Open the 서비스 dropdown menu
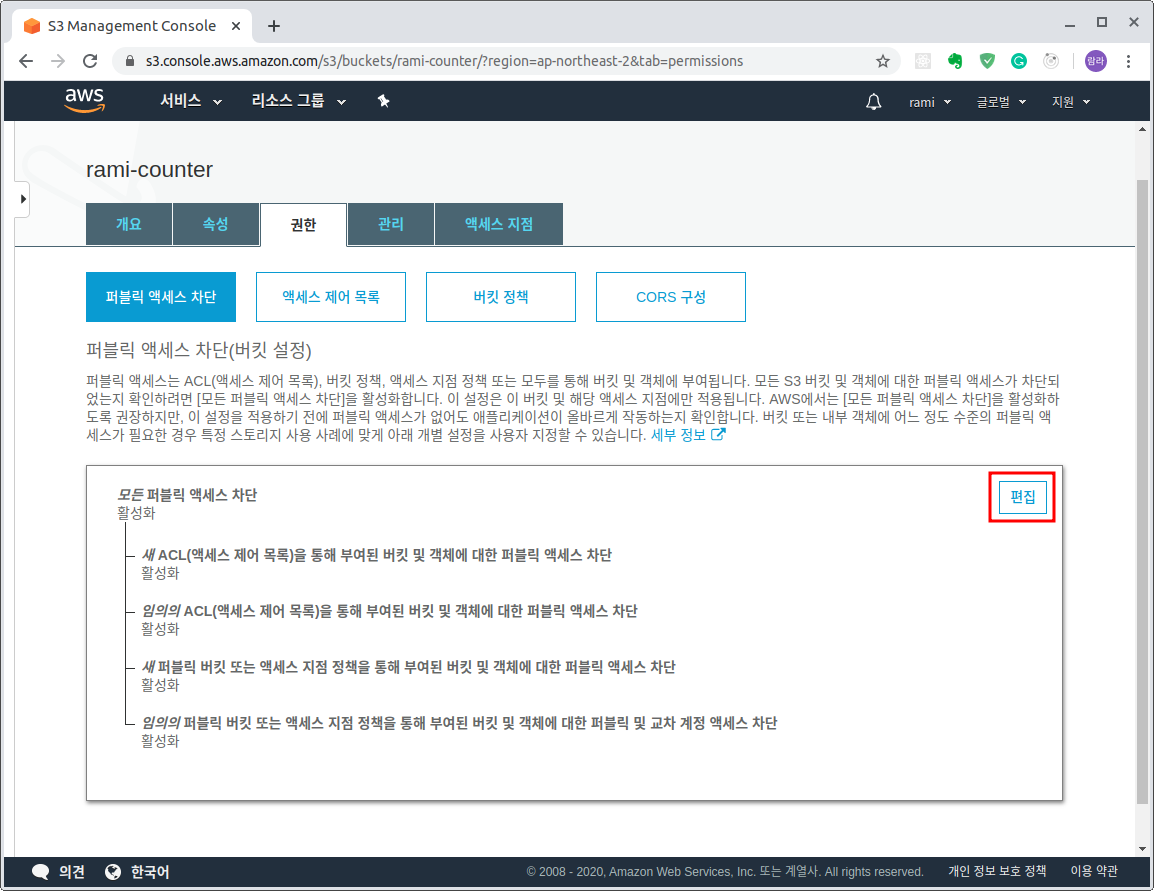The width and height of the screenshot is (1154, 891). pos(191,101)
